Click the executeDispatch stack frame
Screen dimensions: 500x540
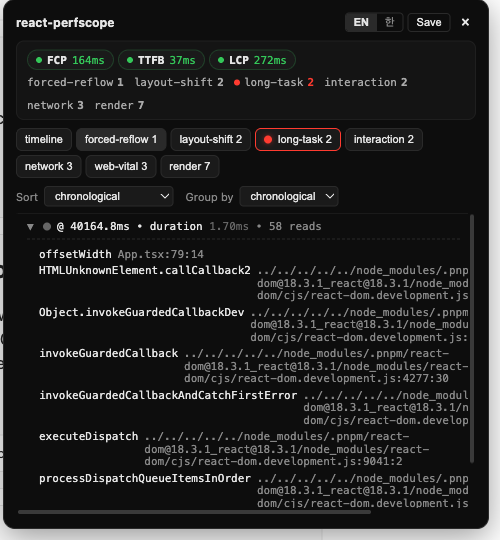[x=88, y=436]
